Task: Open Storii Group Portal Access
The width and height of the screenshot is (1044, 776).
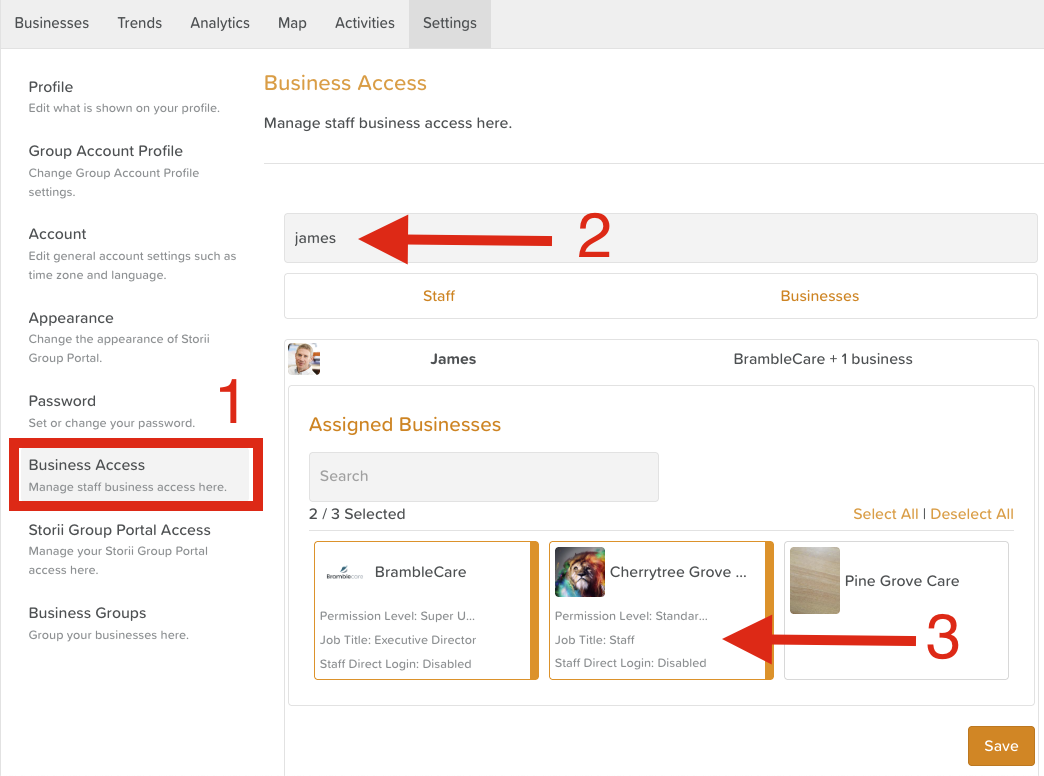Action: click(x=120, y=549)
